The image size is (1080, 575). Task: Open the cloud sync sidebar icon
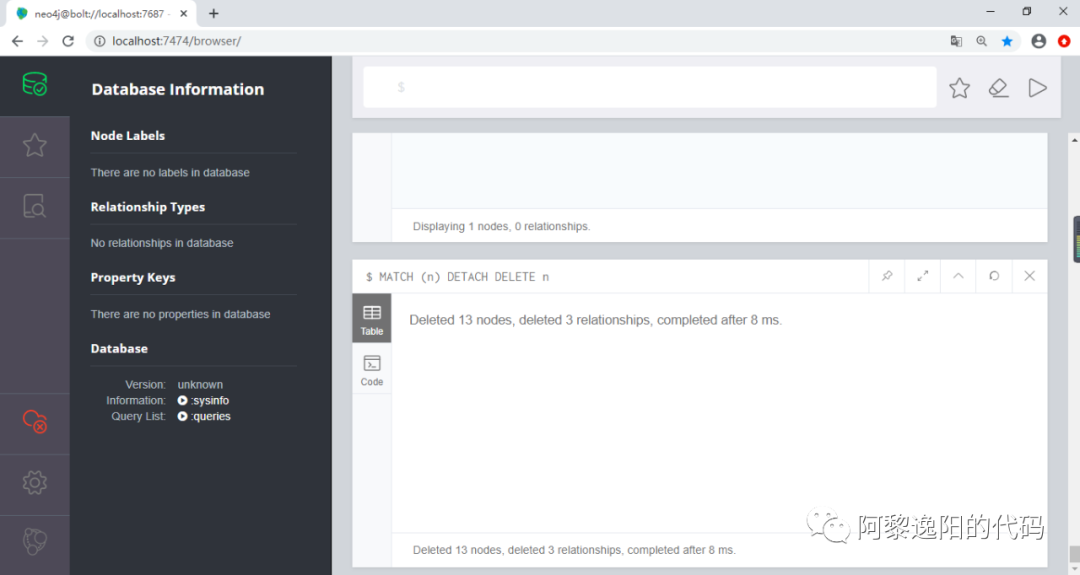34,421
